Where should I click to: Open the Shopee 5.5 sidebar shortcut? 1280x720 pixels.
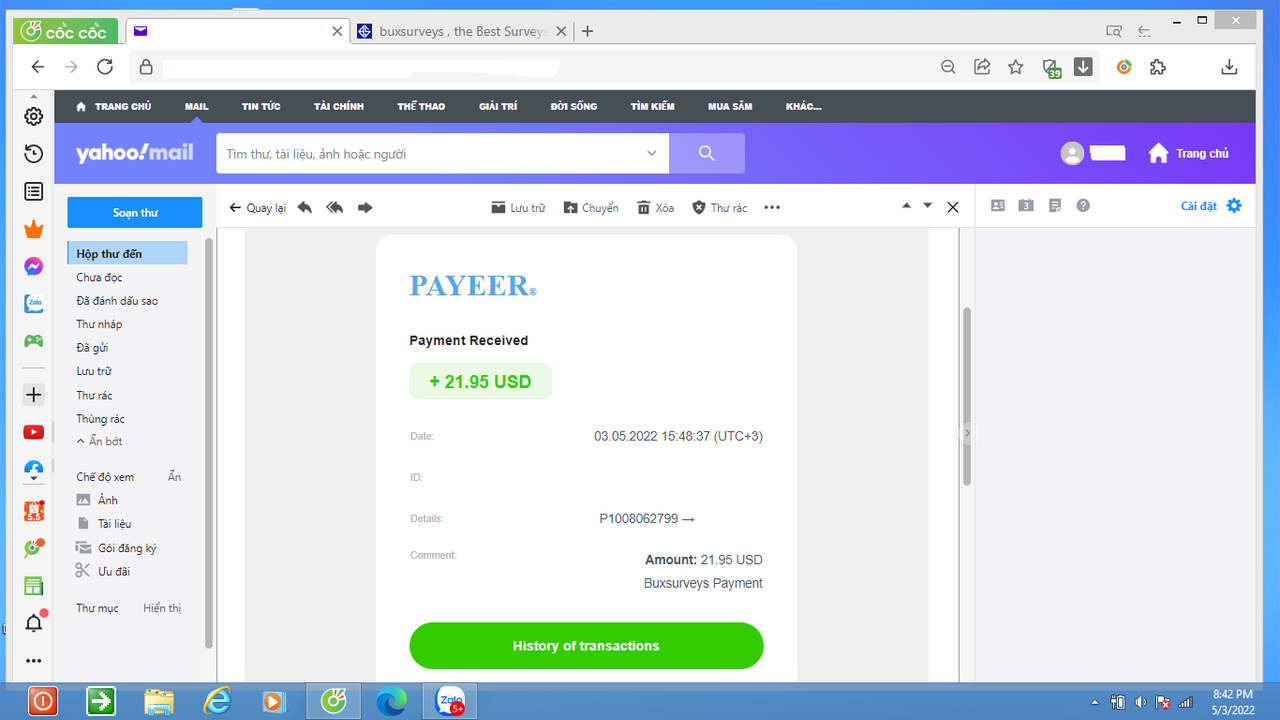(33, 511)
